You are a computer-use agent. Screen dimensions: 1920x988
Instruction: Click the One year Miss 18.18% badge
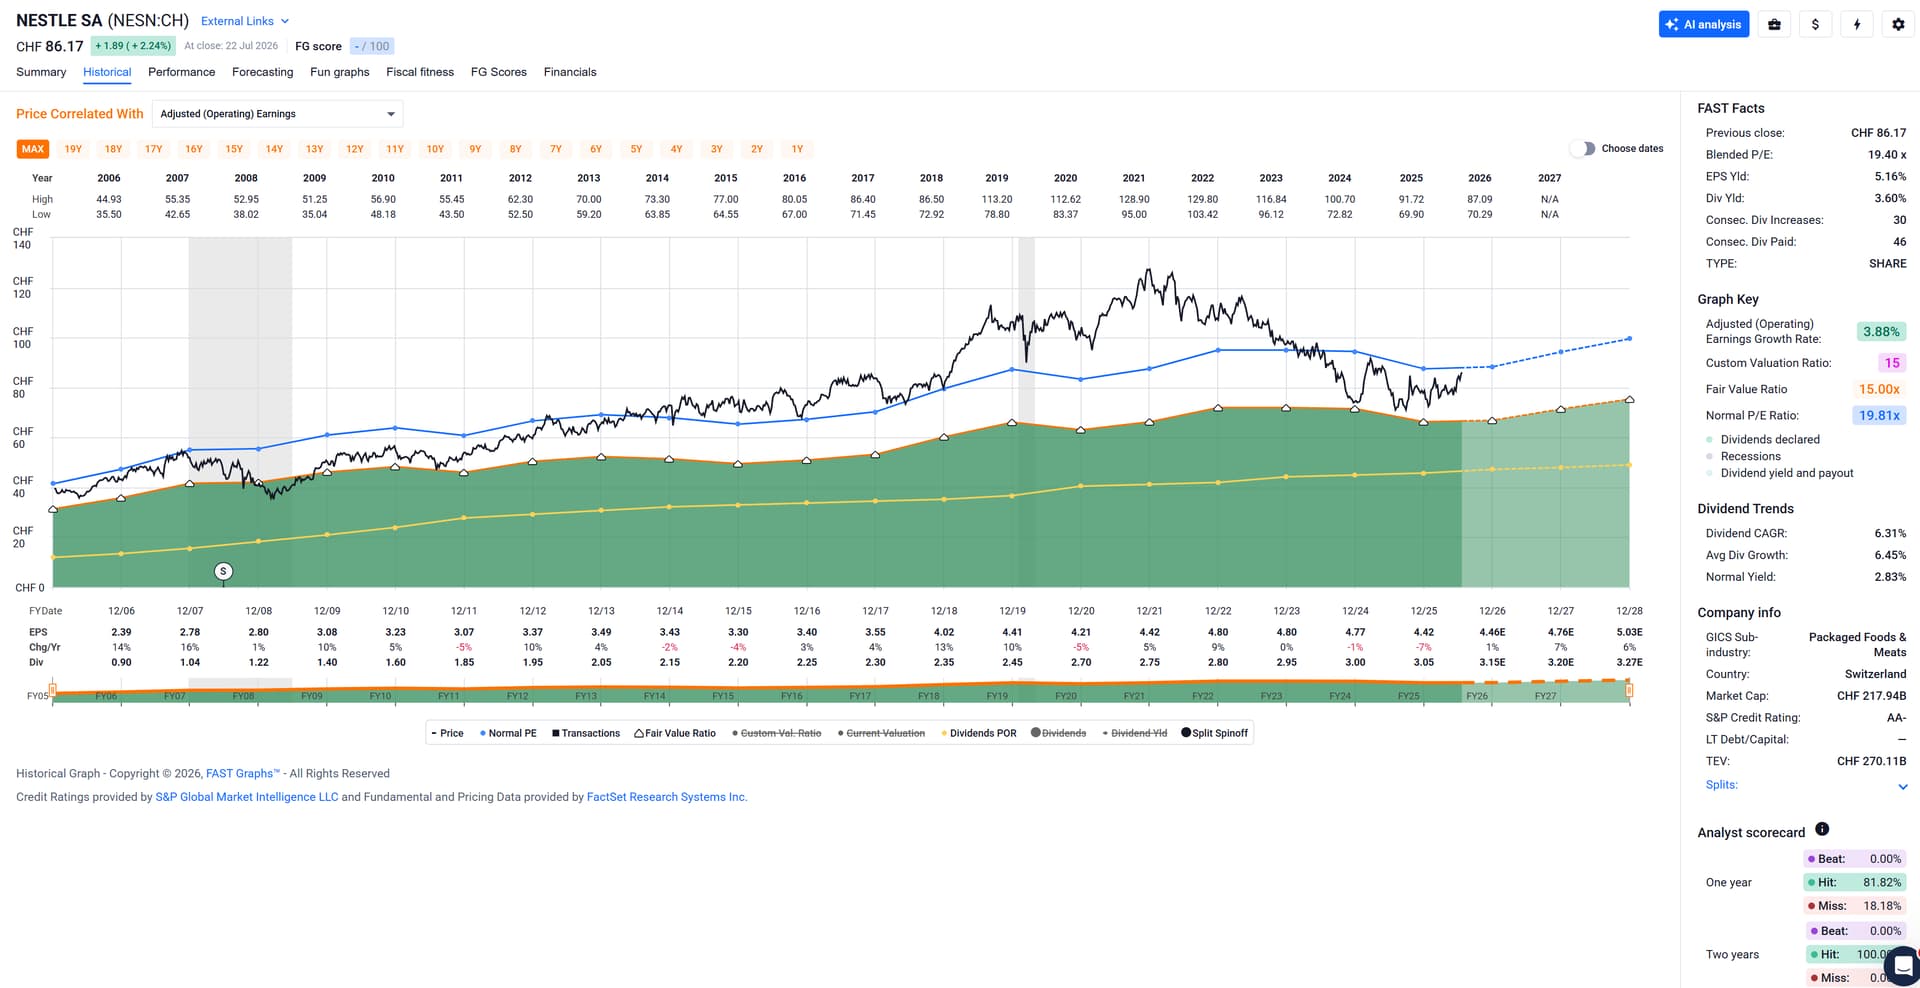1855,906
